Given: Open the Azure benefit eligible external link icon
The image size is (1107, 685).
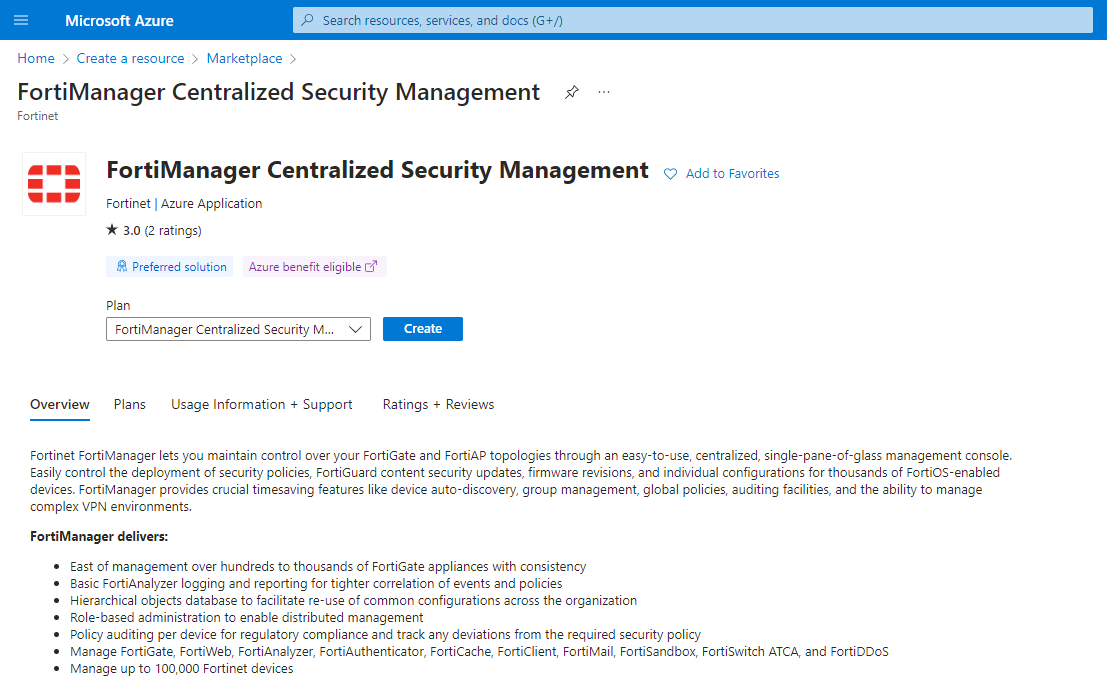Looking at the screenshot, I should coord(371,267).
